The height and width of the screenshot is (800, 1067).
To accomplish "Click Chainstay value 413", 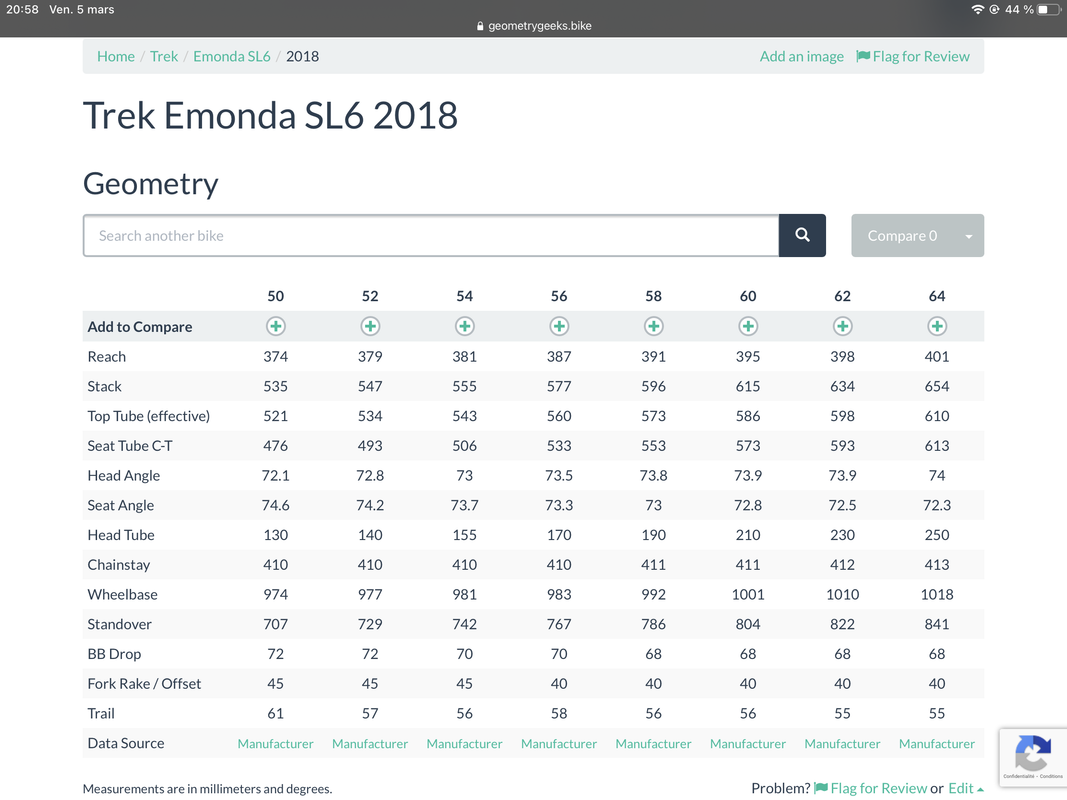I will 937,565.
